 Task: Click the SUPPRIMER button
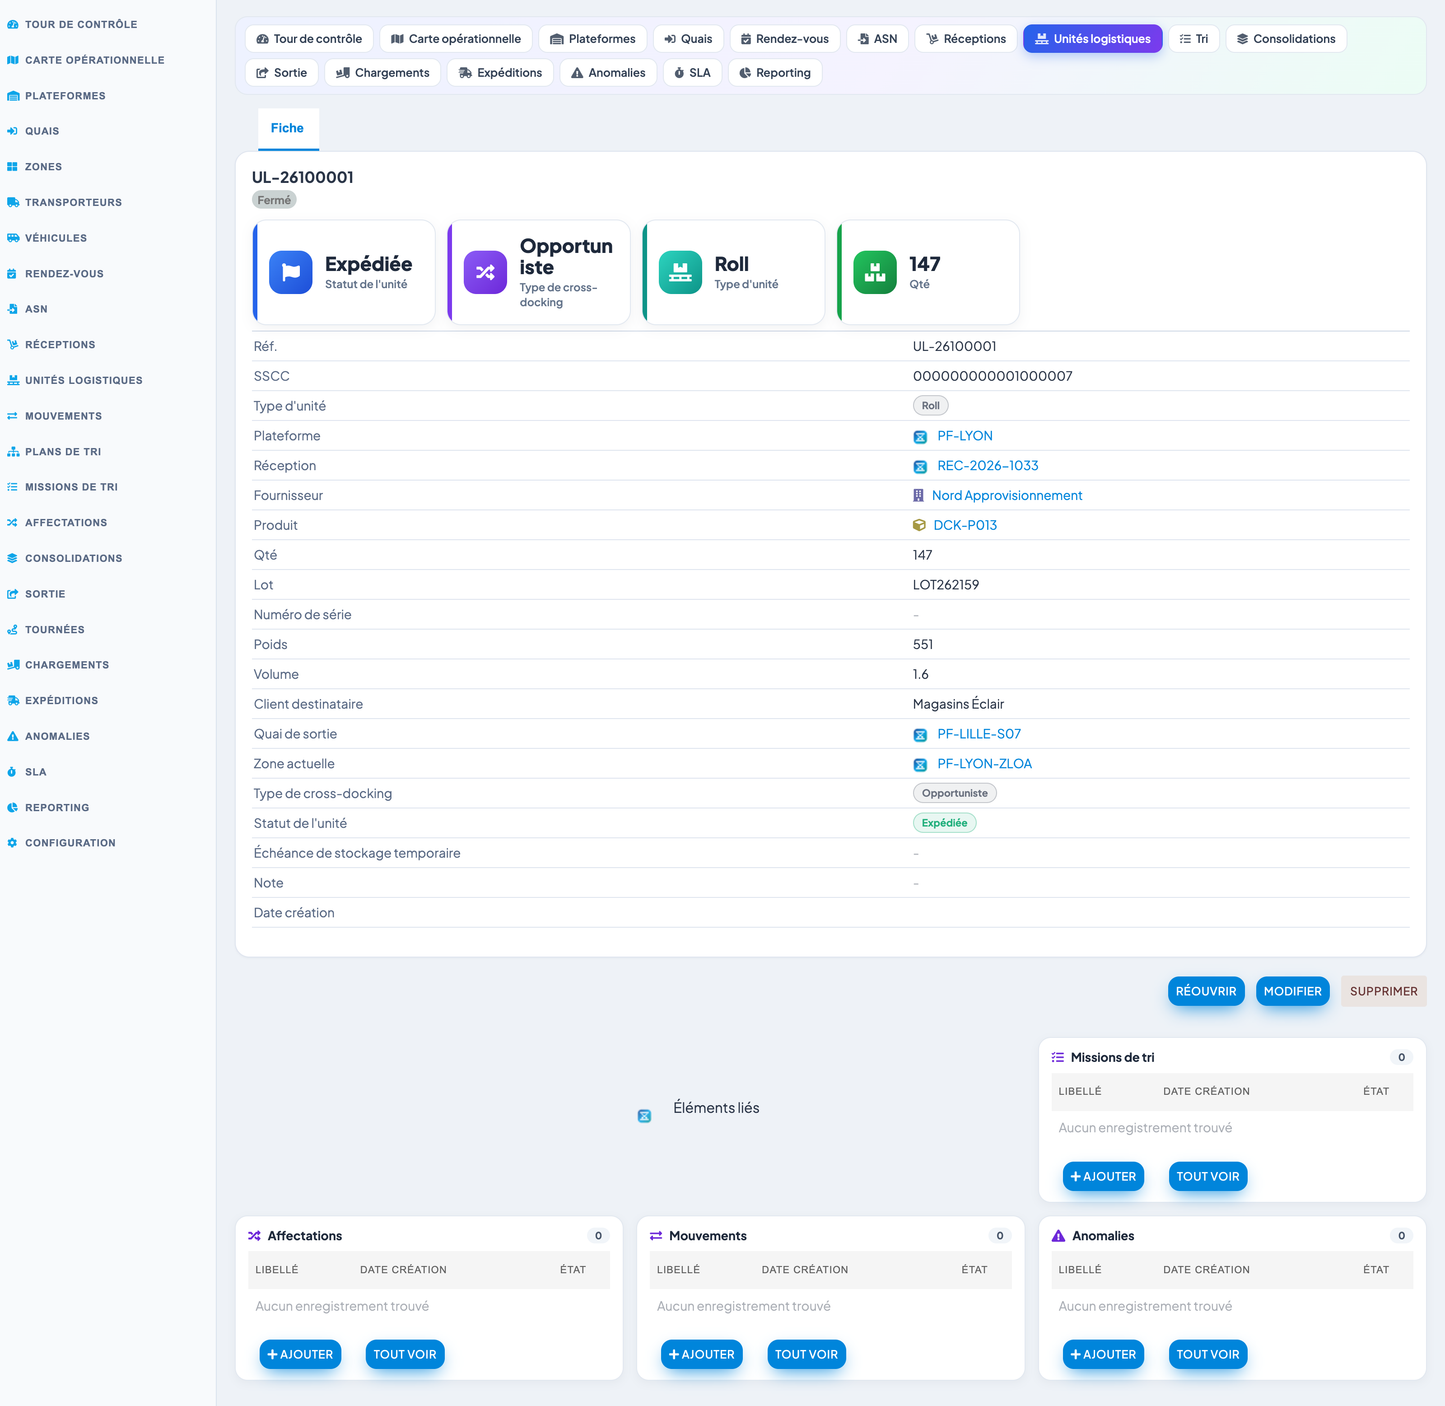coord(1384,991)
